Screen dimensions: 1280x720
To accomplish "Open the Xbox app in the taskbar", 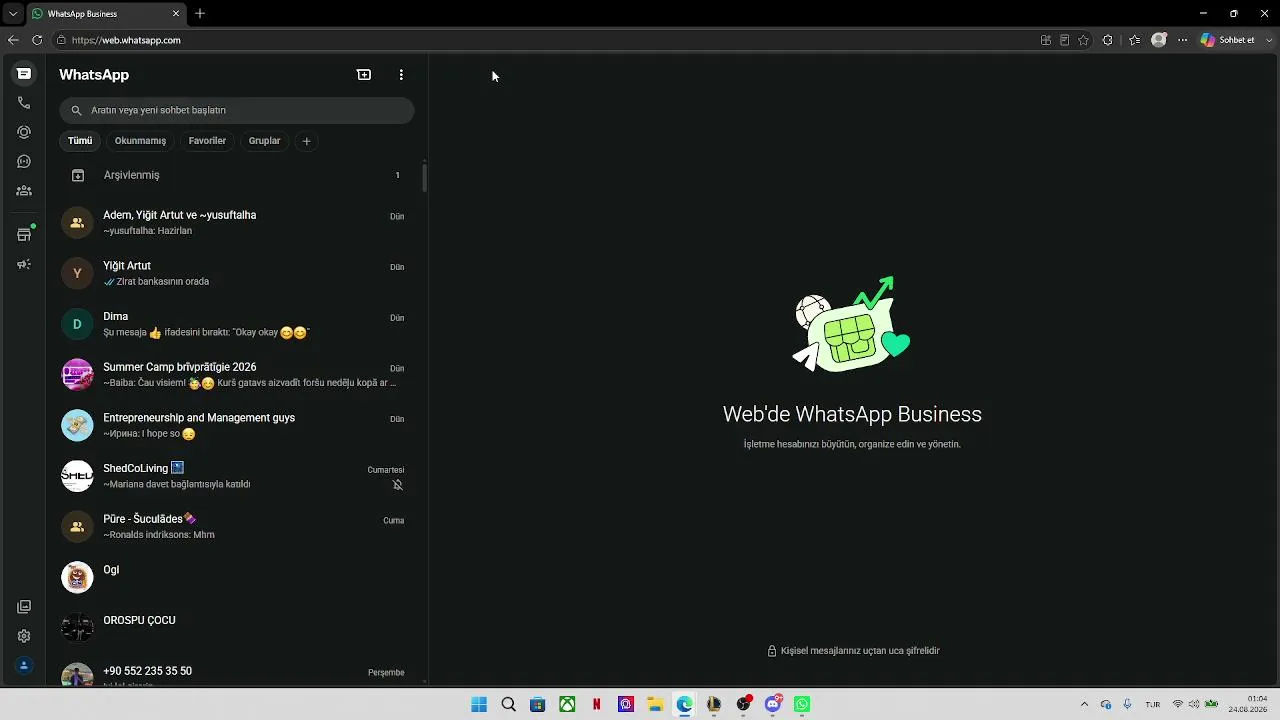I will (567, 704).
